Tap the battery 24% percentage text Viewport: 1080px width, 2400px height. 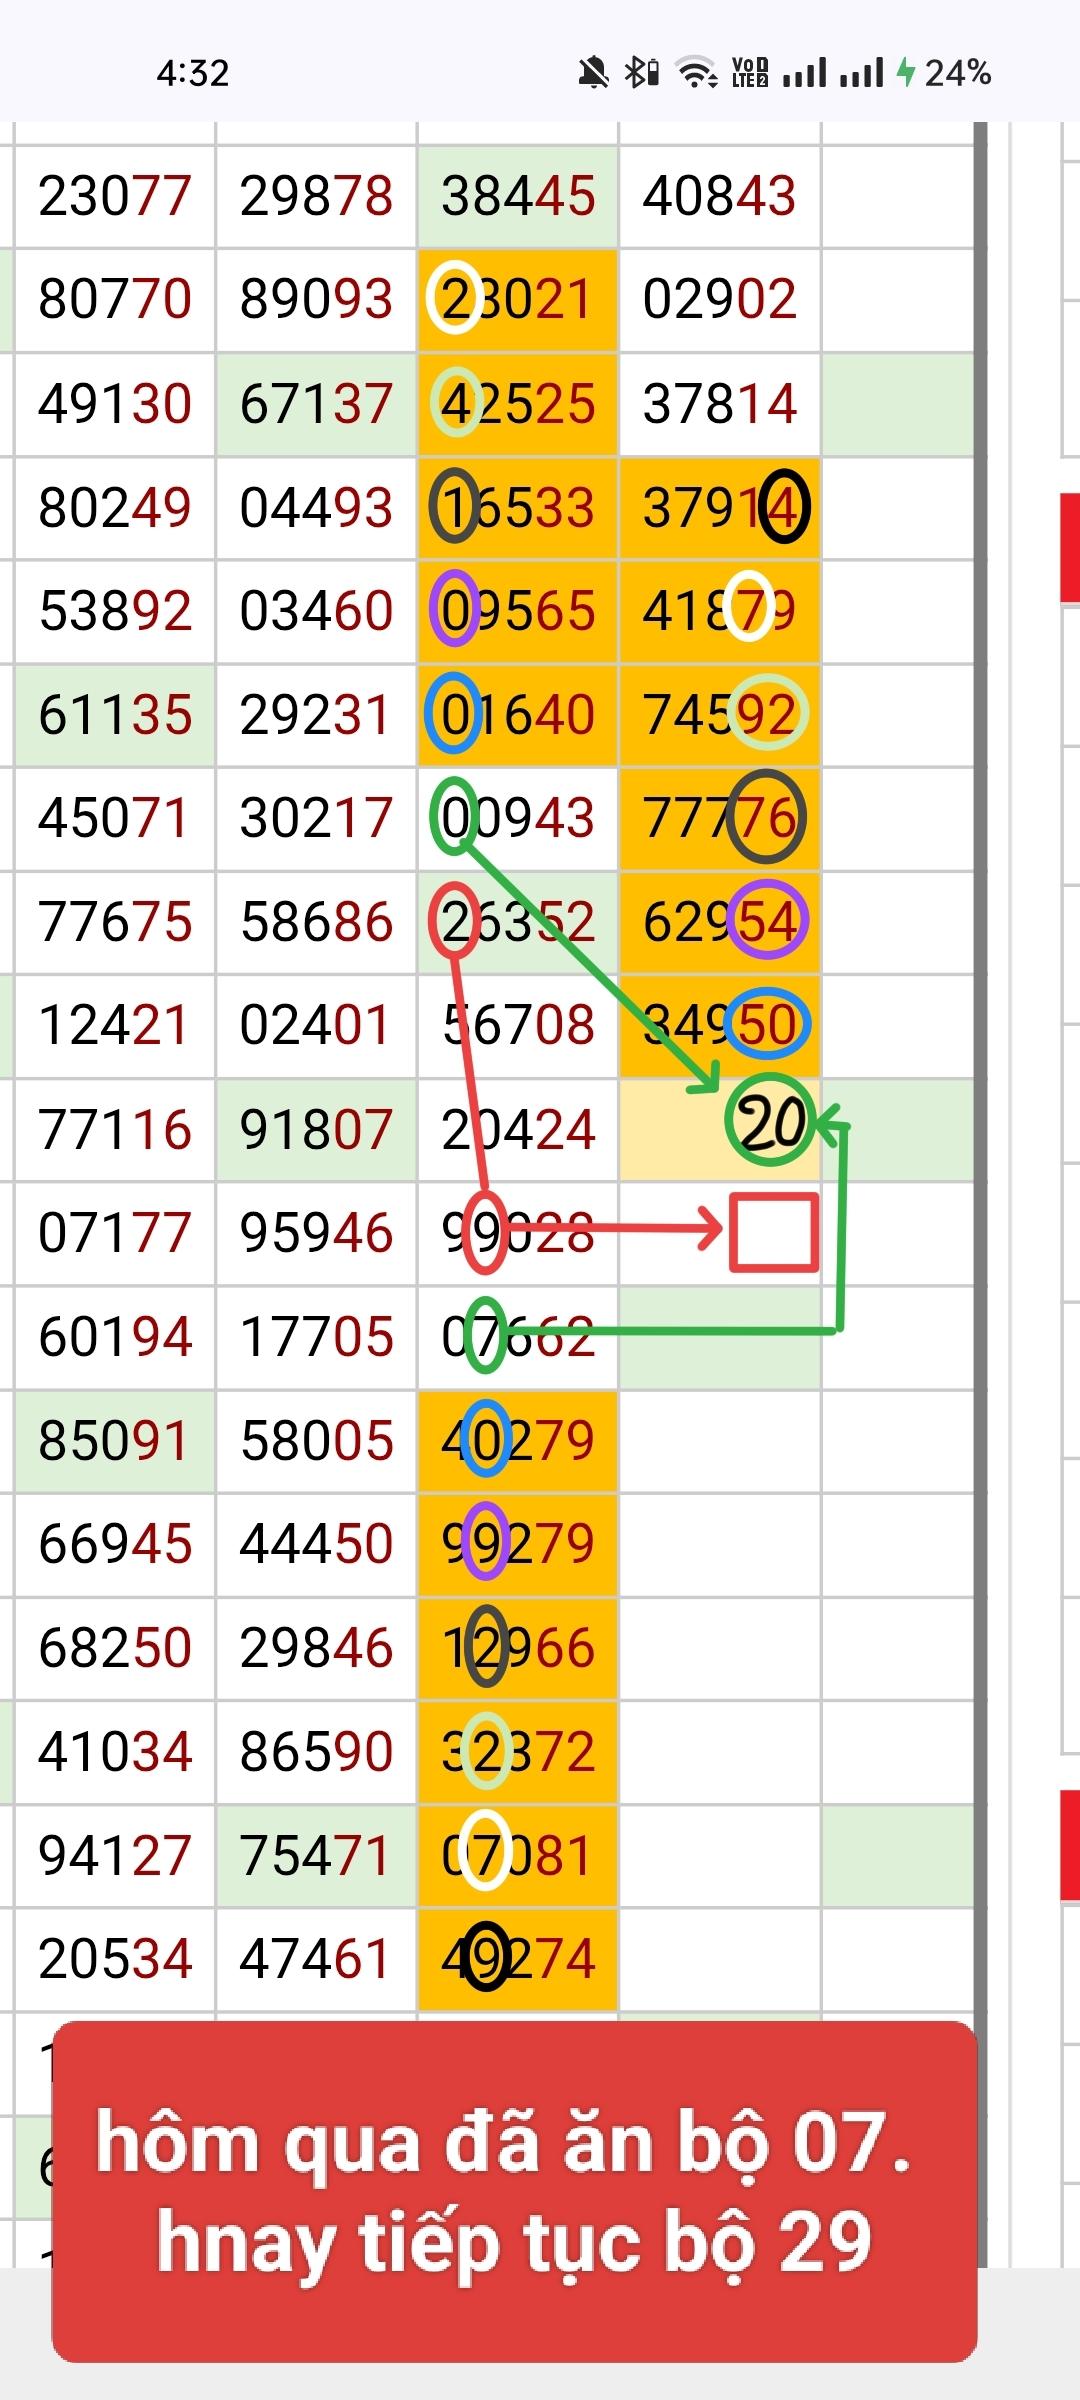pos(958,73)
